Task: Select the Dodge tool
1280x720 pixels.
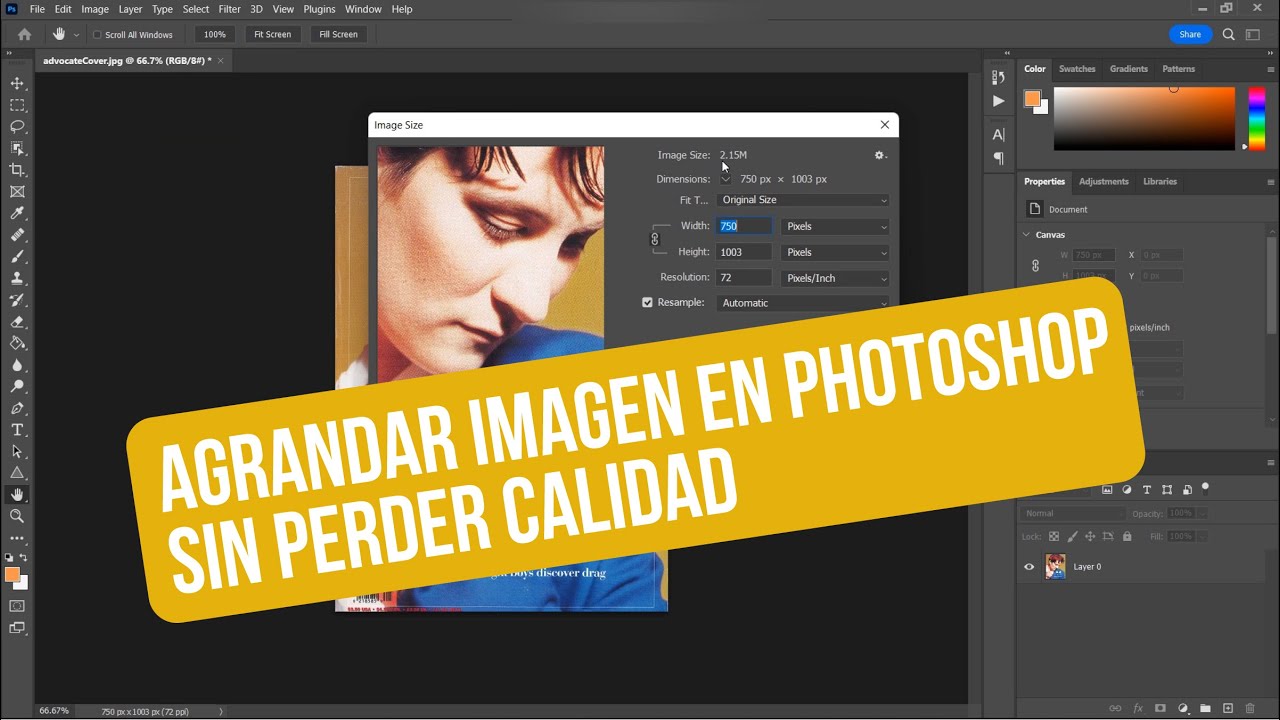Action: [17, 387]
